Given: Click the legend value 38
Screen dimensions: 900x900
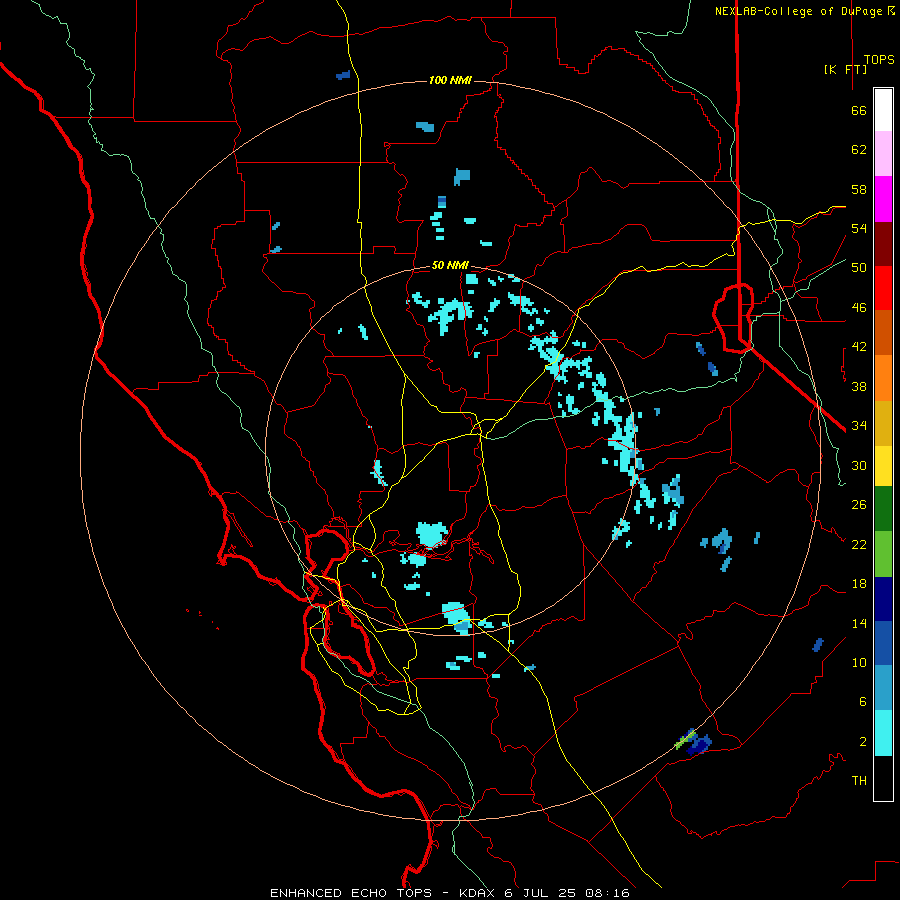Looking at the screenshot, I should (859, 387).
